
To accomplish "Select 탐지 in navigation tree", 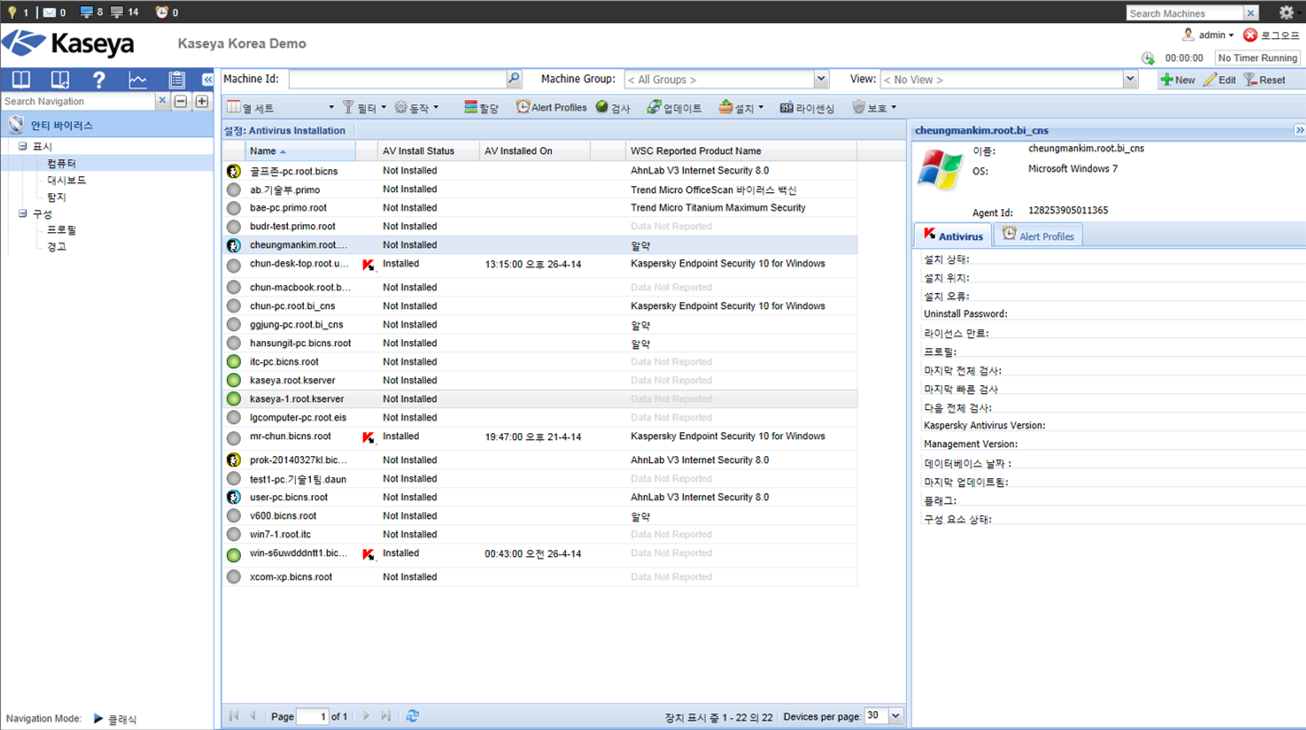I will 57,197.
